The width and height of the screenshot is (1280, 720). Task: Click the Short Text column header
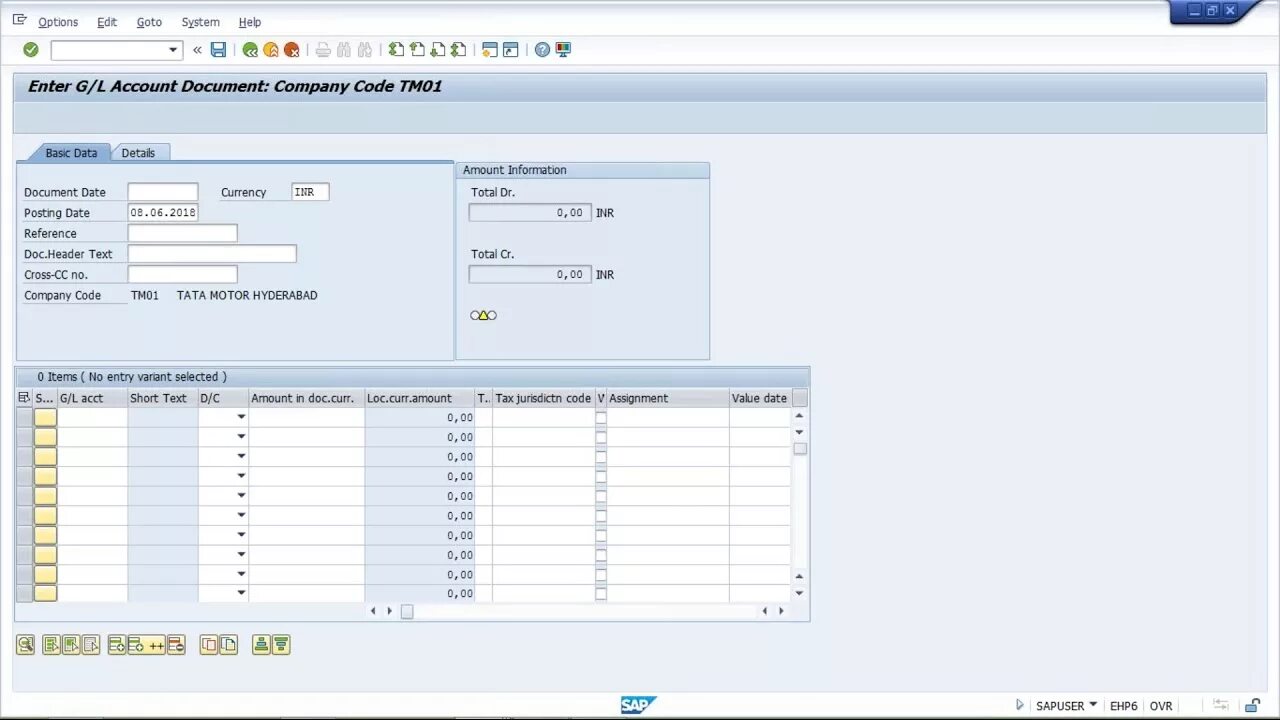point(163,398)
